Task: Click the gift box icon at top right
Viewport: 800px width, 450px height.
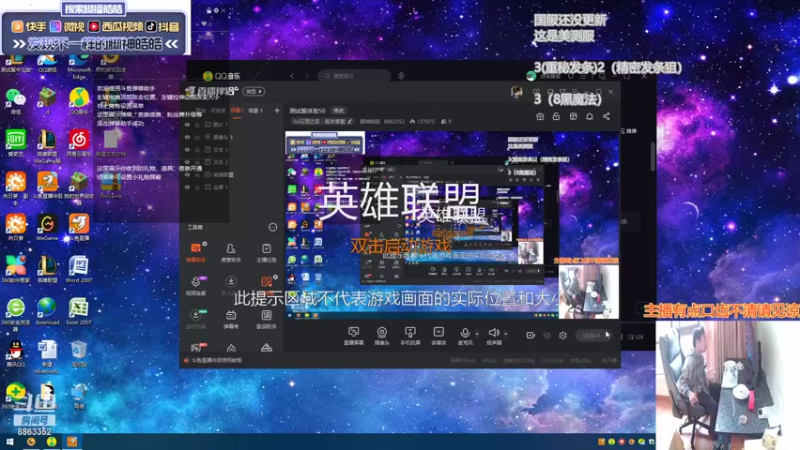Action: [540, 116]
